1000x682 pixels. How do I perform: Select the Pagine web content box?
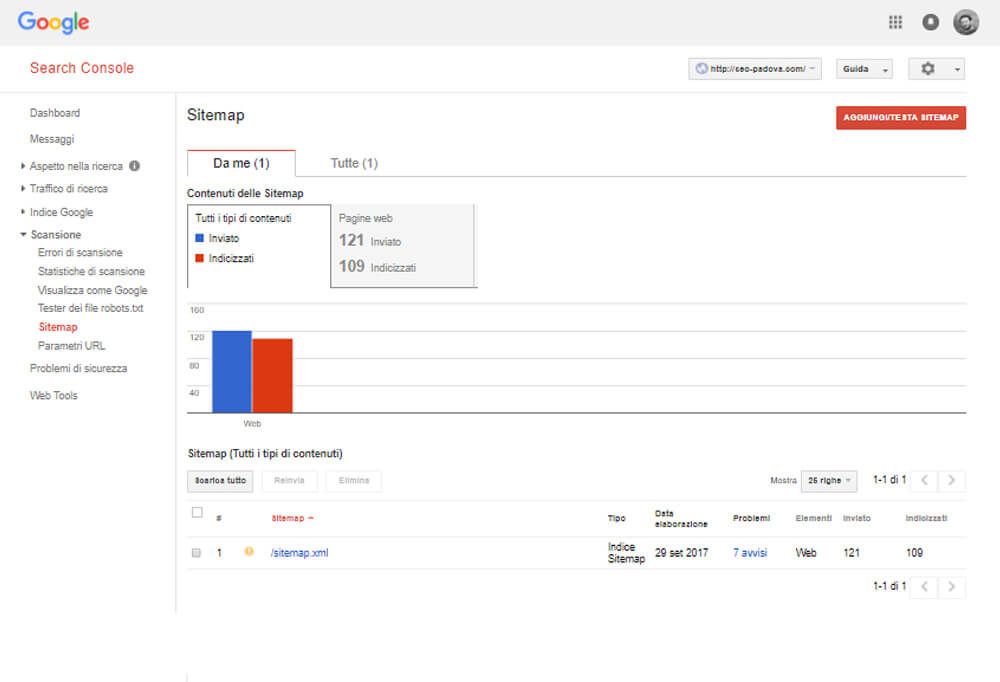click(403, 246)
